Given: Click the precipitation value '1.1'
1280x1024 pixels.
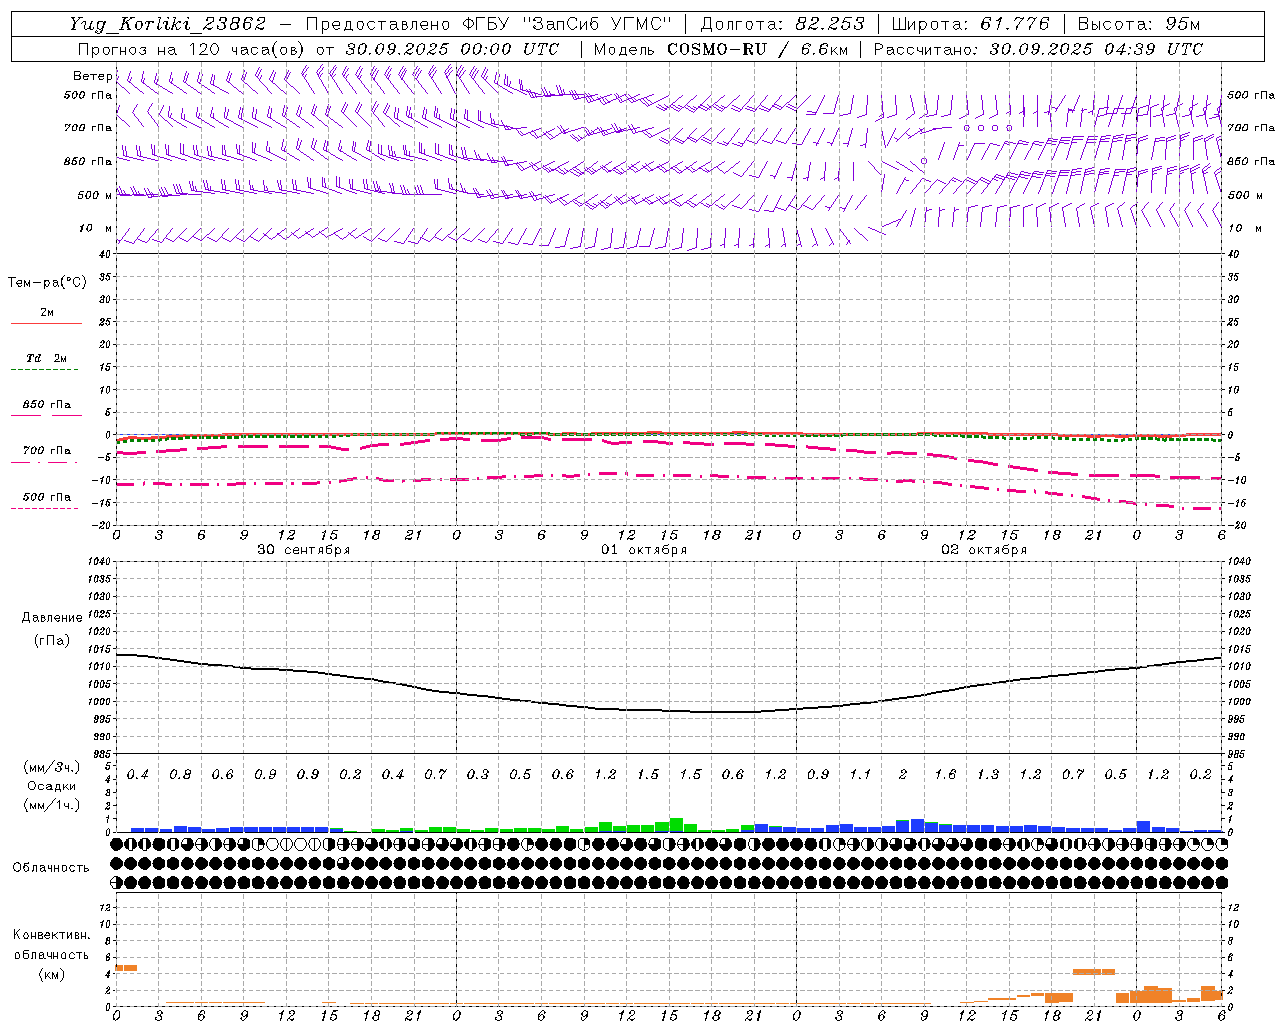Looking at the screenshot, I should click(x=860, y=775).
